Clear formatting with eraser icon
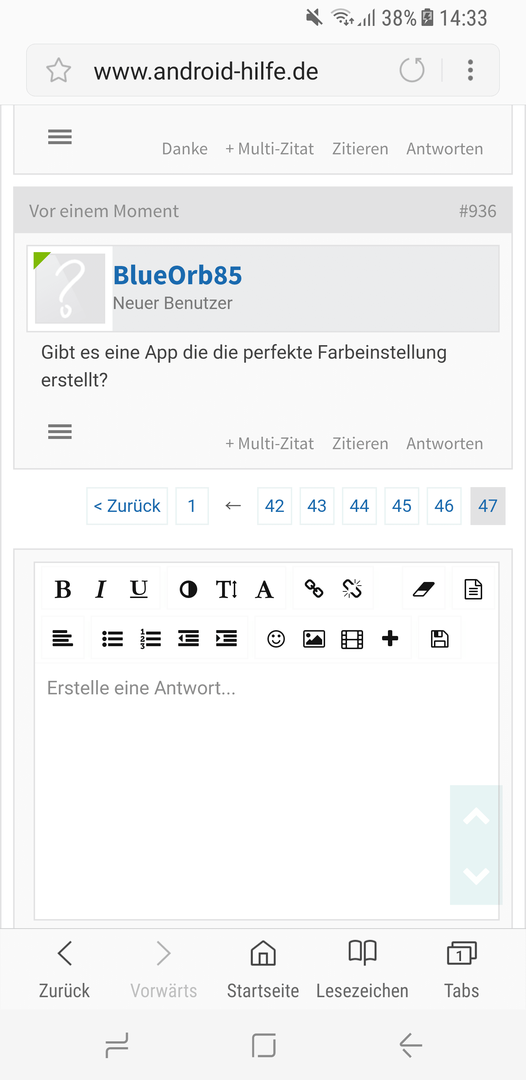 (x=424, y=589)
